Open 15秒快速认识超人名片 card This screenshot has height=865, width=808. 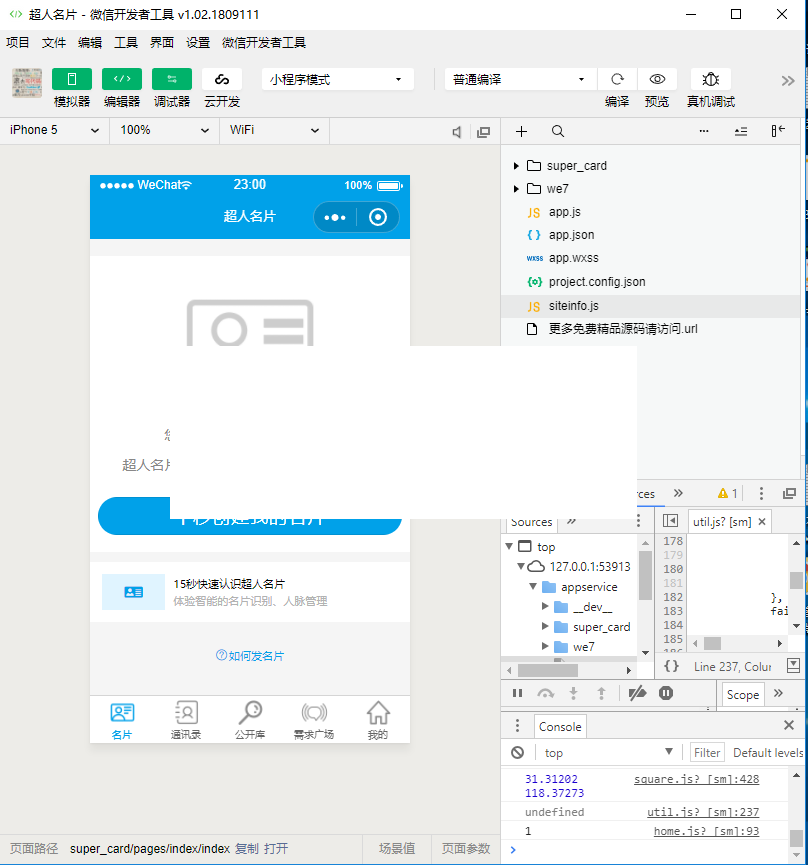250,592
